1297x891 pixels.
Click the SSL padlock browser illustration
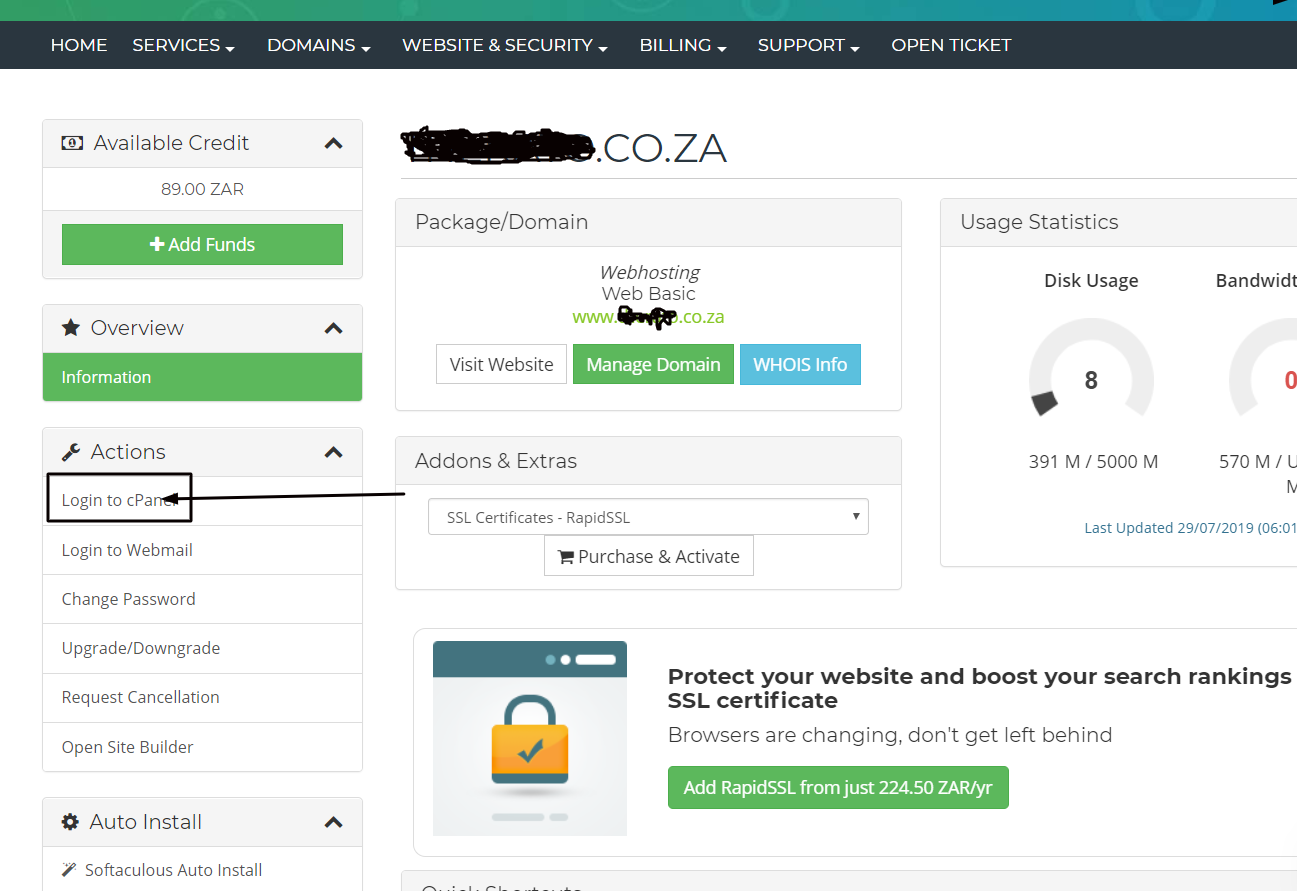pyautogui.click(x=530, y=738)
